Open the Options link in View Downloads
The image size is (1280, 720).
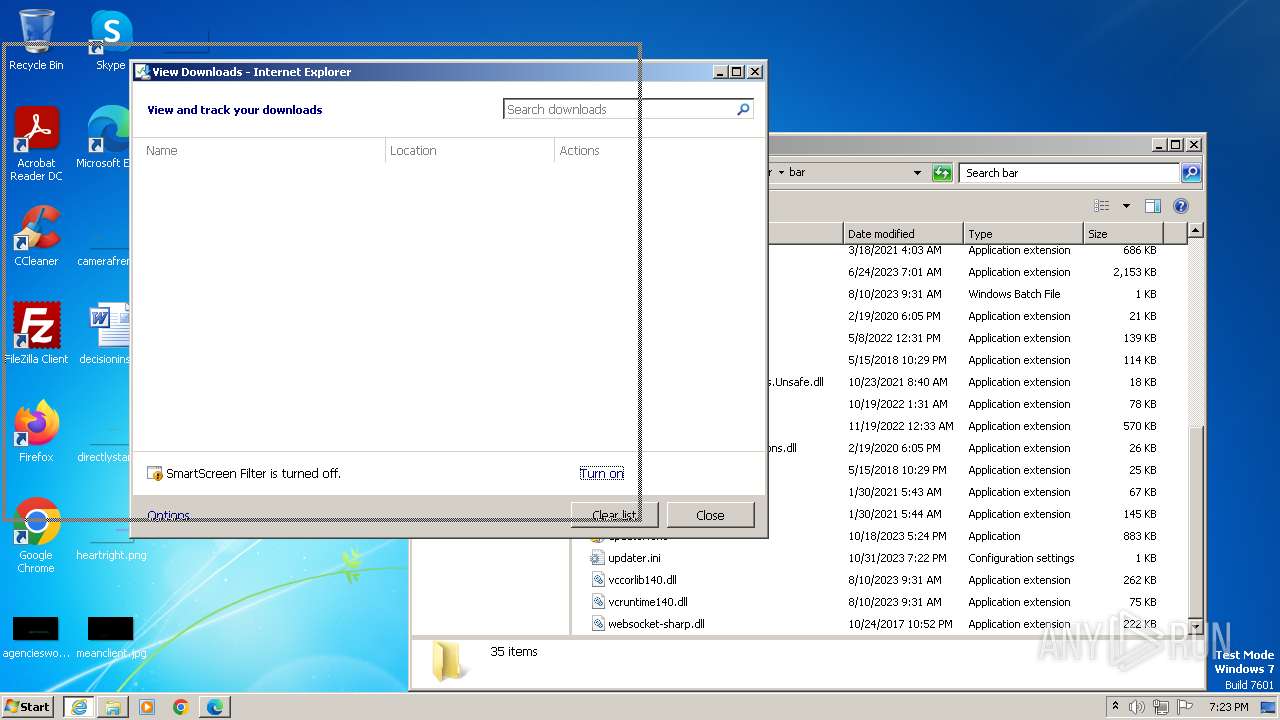tap(168, 516)
